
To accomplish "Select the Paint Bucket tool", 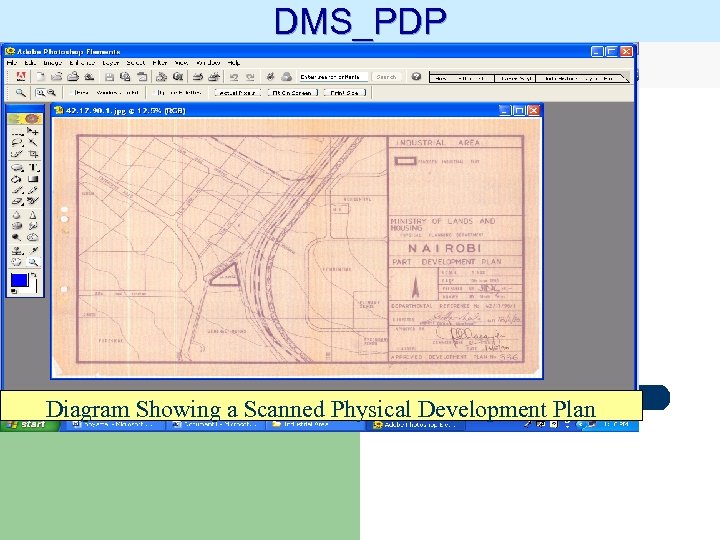I will [x=17, y=179].
